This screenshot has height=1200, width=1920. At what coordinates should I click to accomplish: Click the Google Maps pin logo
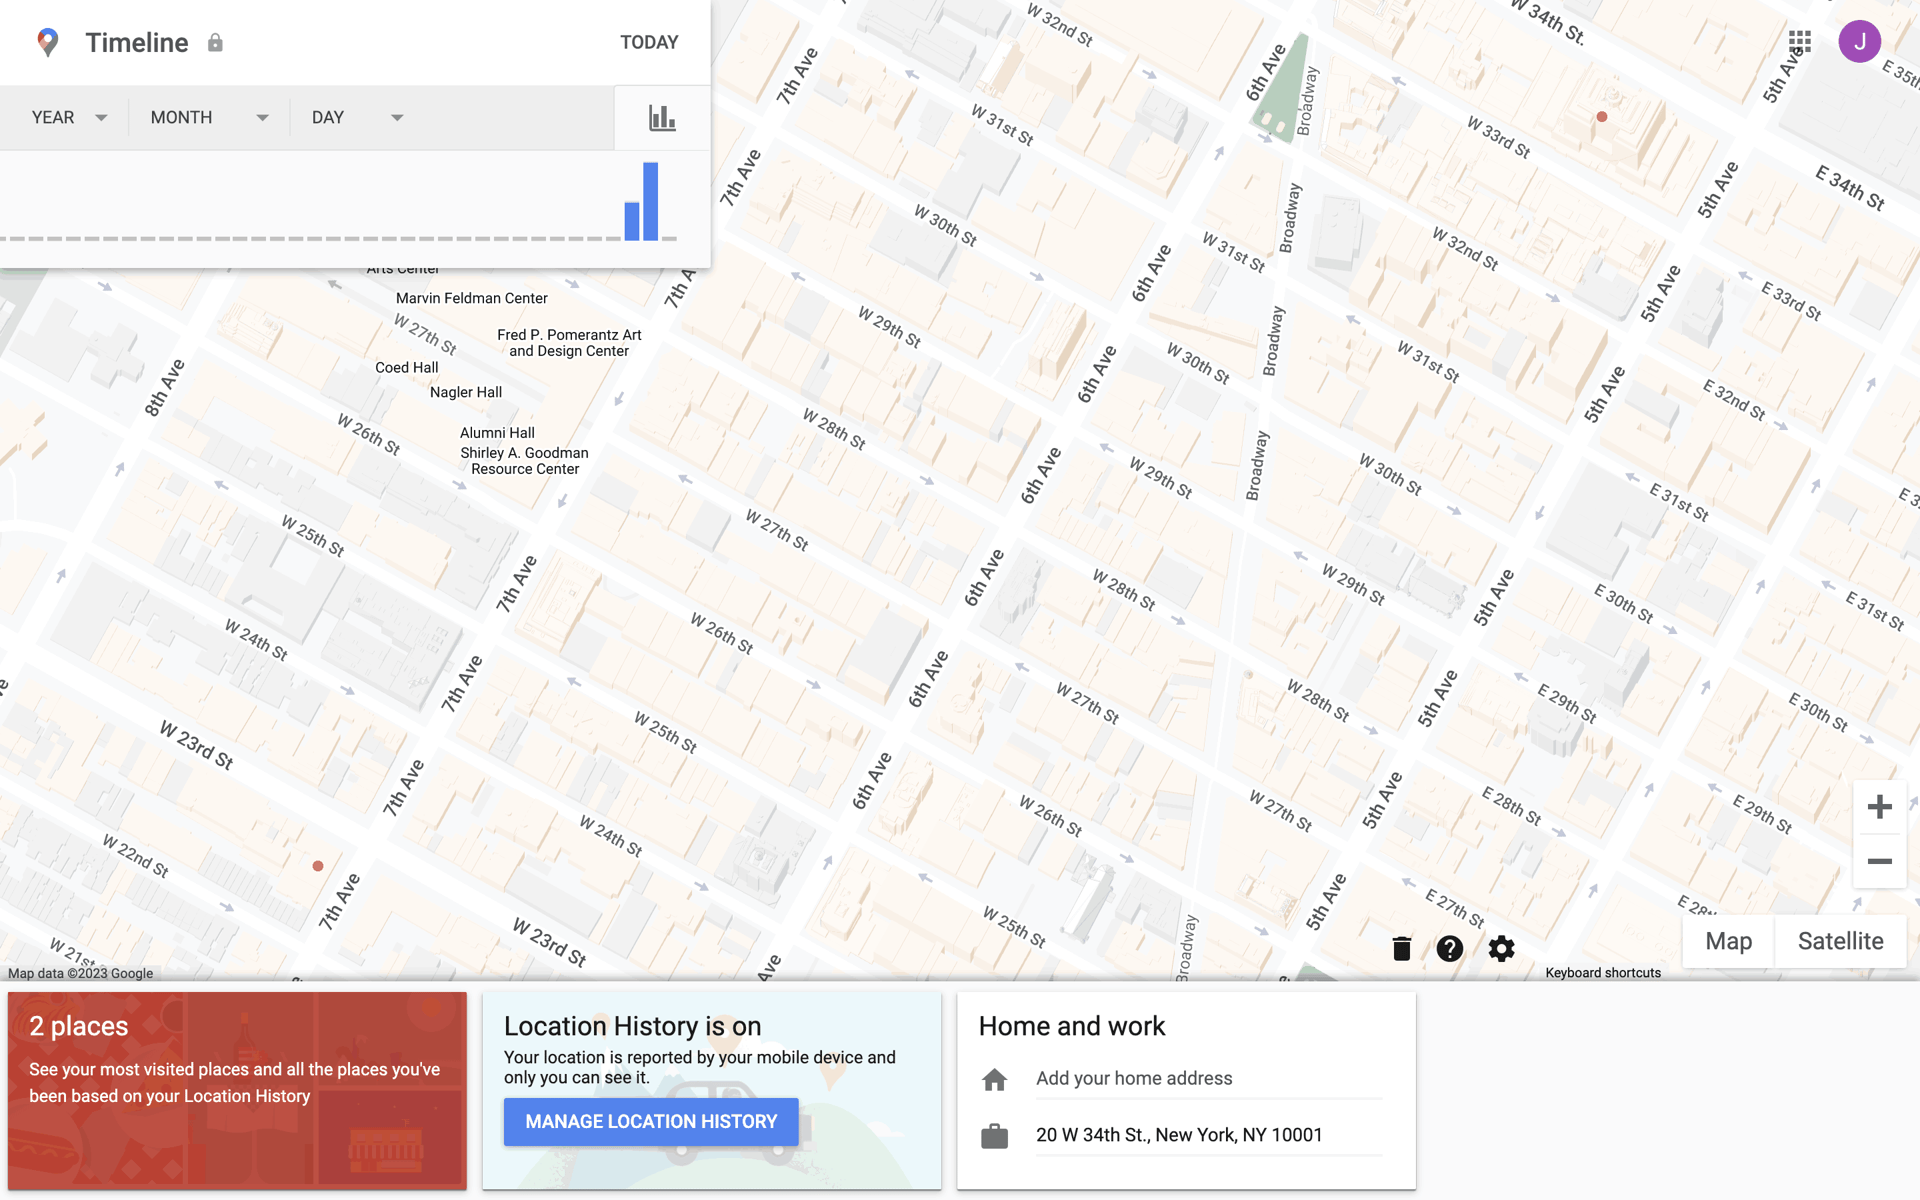click(x=47, y=42)
